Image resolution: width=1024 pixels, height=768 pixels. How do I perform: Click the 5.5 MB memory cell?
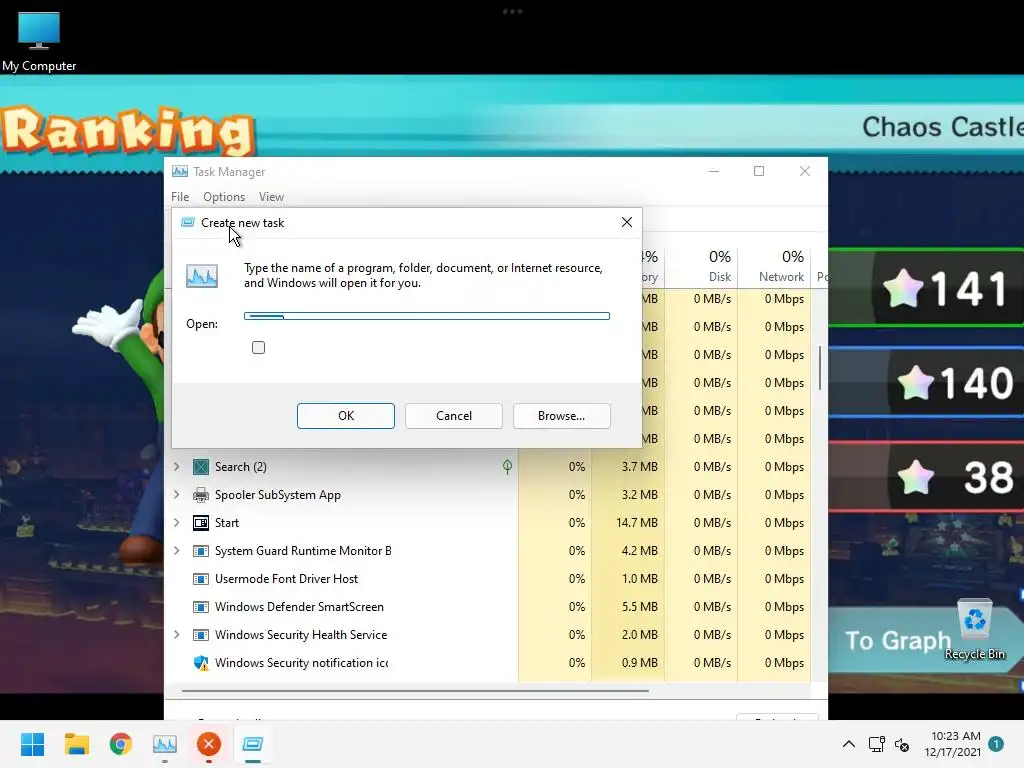point(639,607)
